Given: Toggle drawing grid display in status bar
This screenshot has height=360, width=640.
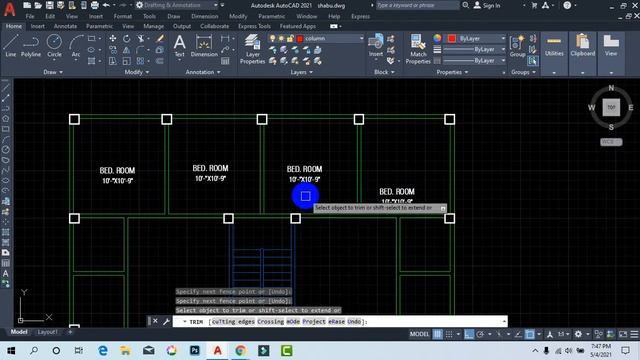Looking at the screenshot, I should [x=437, y=334].
